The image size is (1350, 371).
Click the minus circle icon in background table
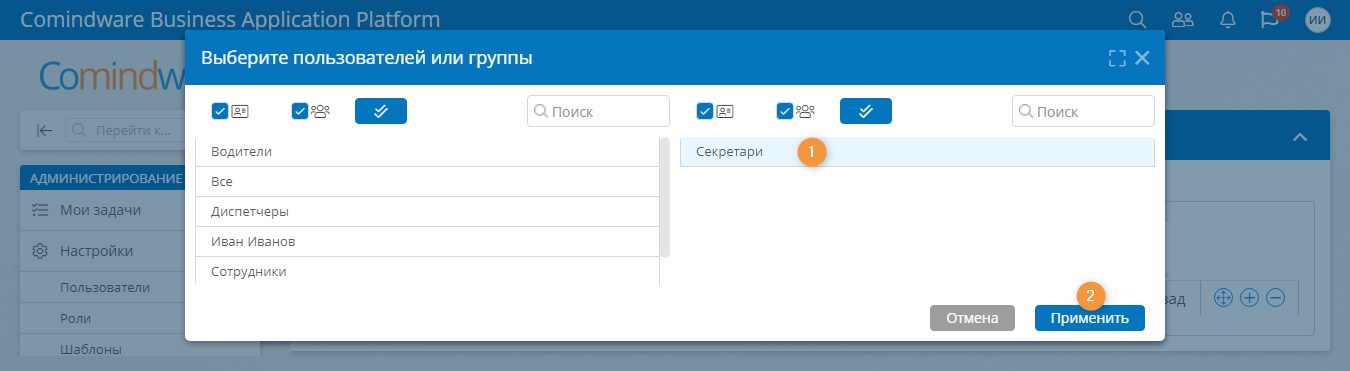1275,298
